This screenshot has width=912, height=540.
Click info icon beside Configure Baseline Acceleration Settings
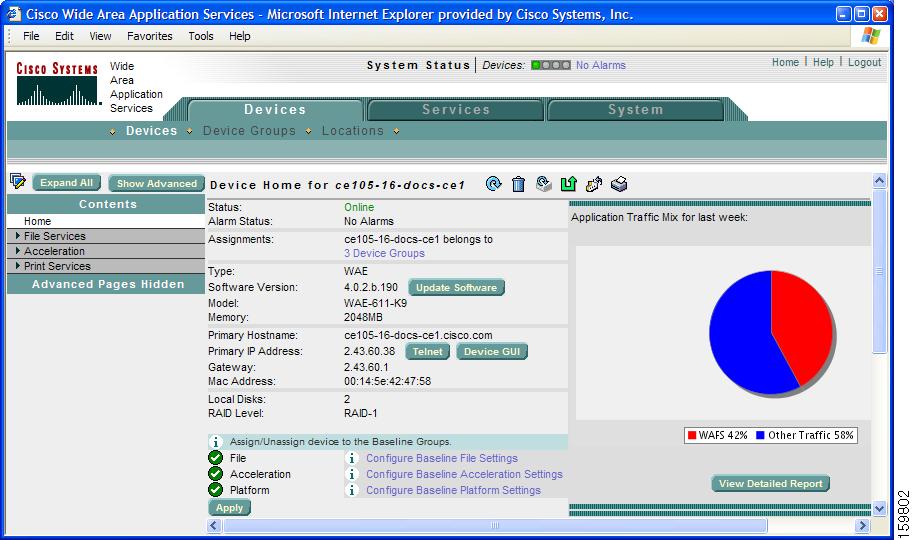351,474
